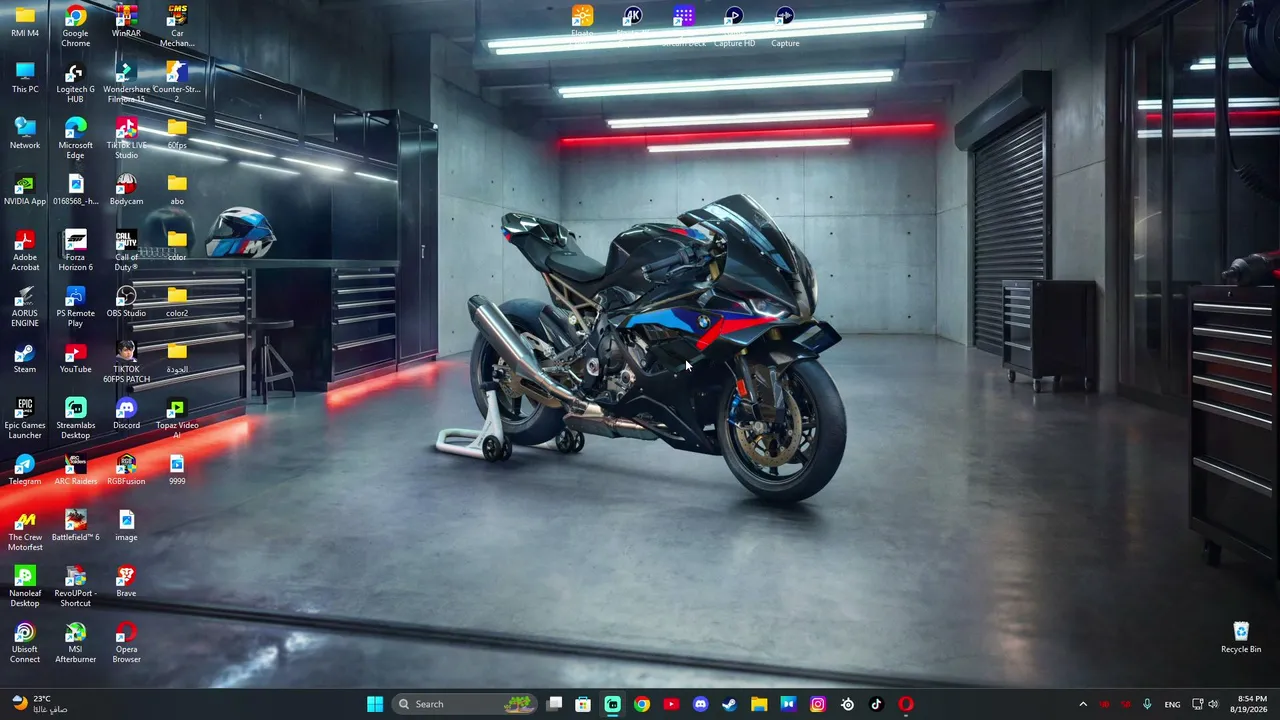Image resolution: width=1280 pixels, height=720 pixels.
Task: Open TikTok from the taskbar
Action: 876,704
